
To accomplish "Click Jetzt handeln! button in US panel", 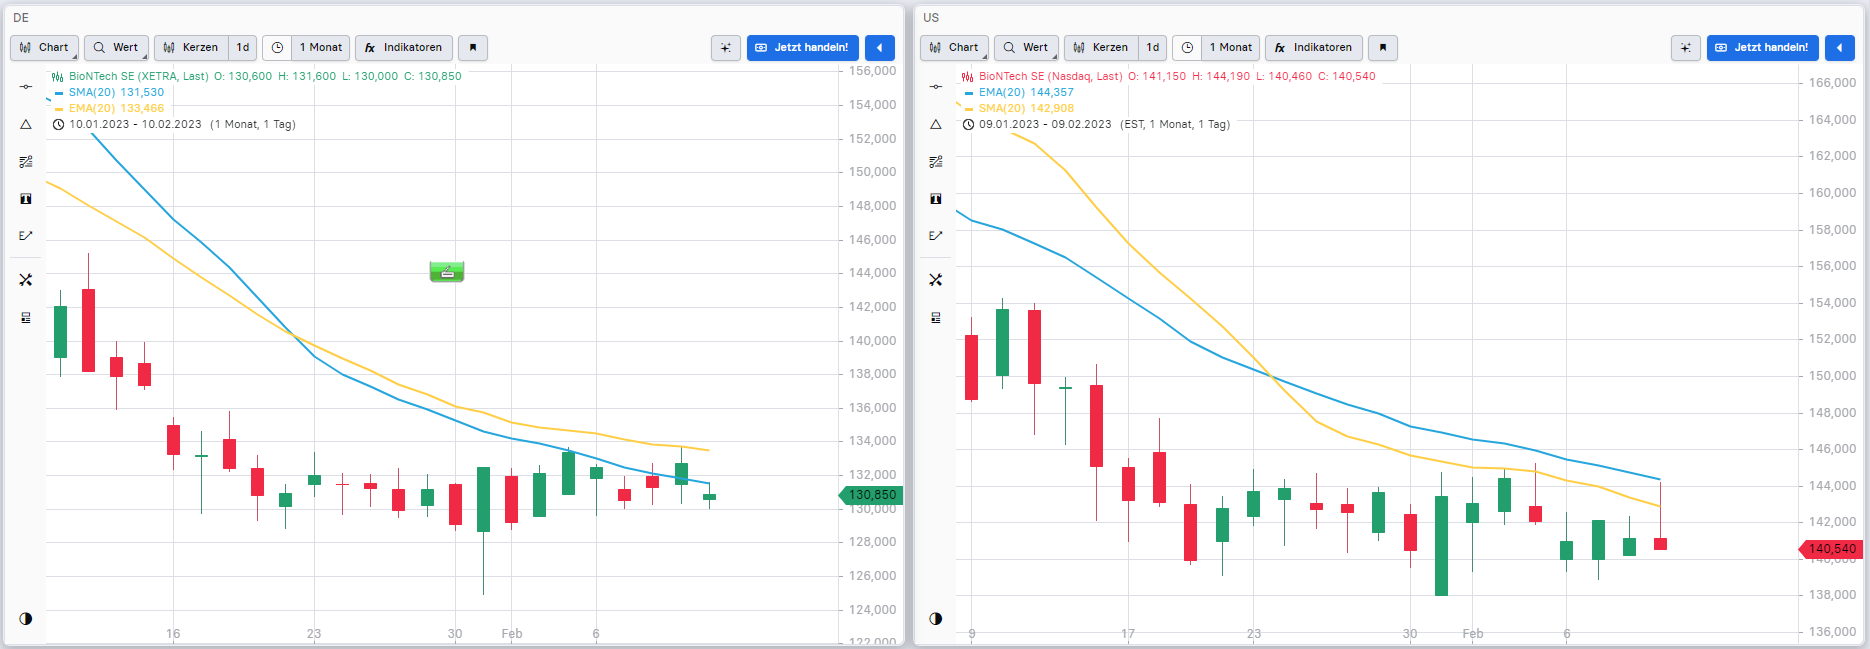I will (1762, 47).
